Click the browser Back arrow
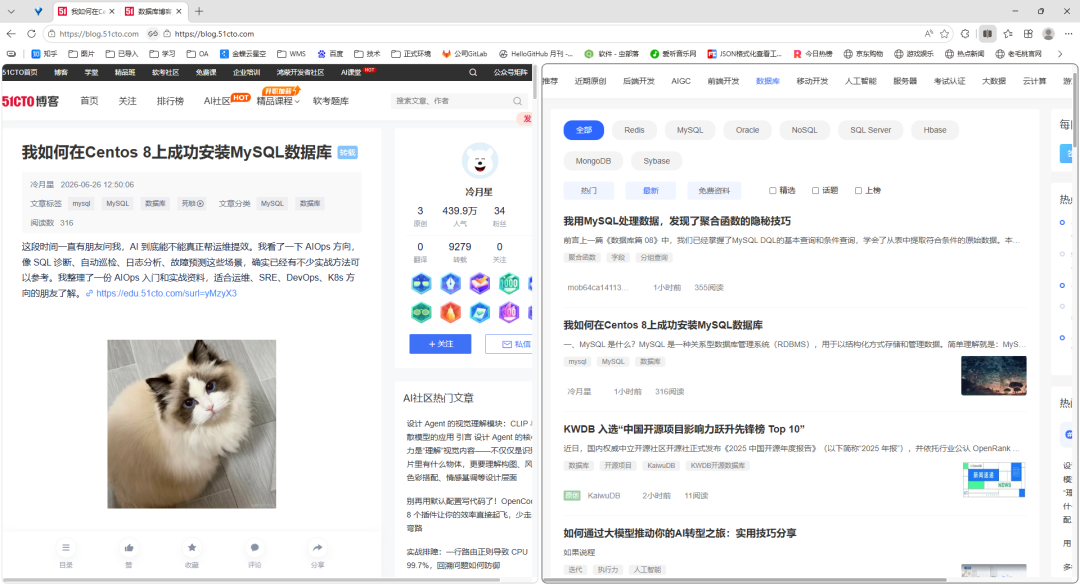 click(11, 34)
